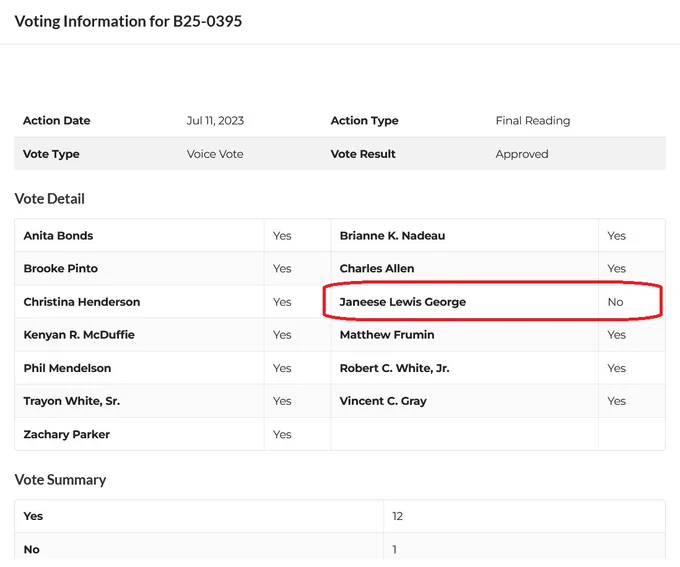Click the Yes vote beside Kenyan R. McDuffie

click(x=282, y=335)
